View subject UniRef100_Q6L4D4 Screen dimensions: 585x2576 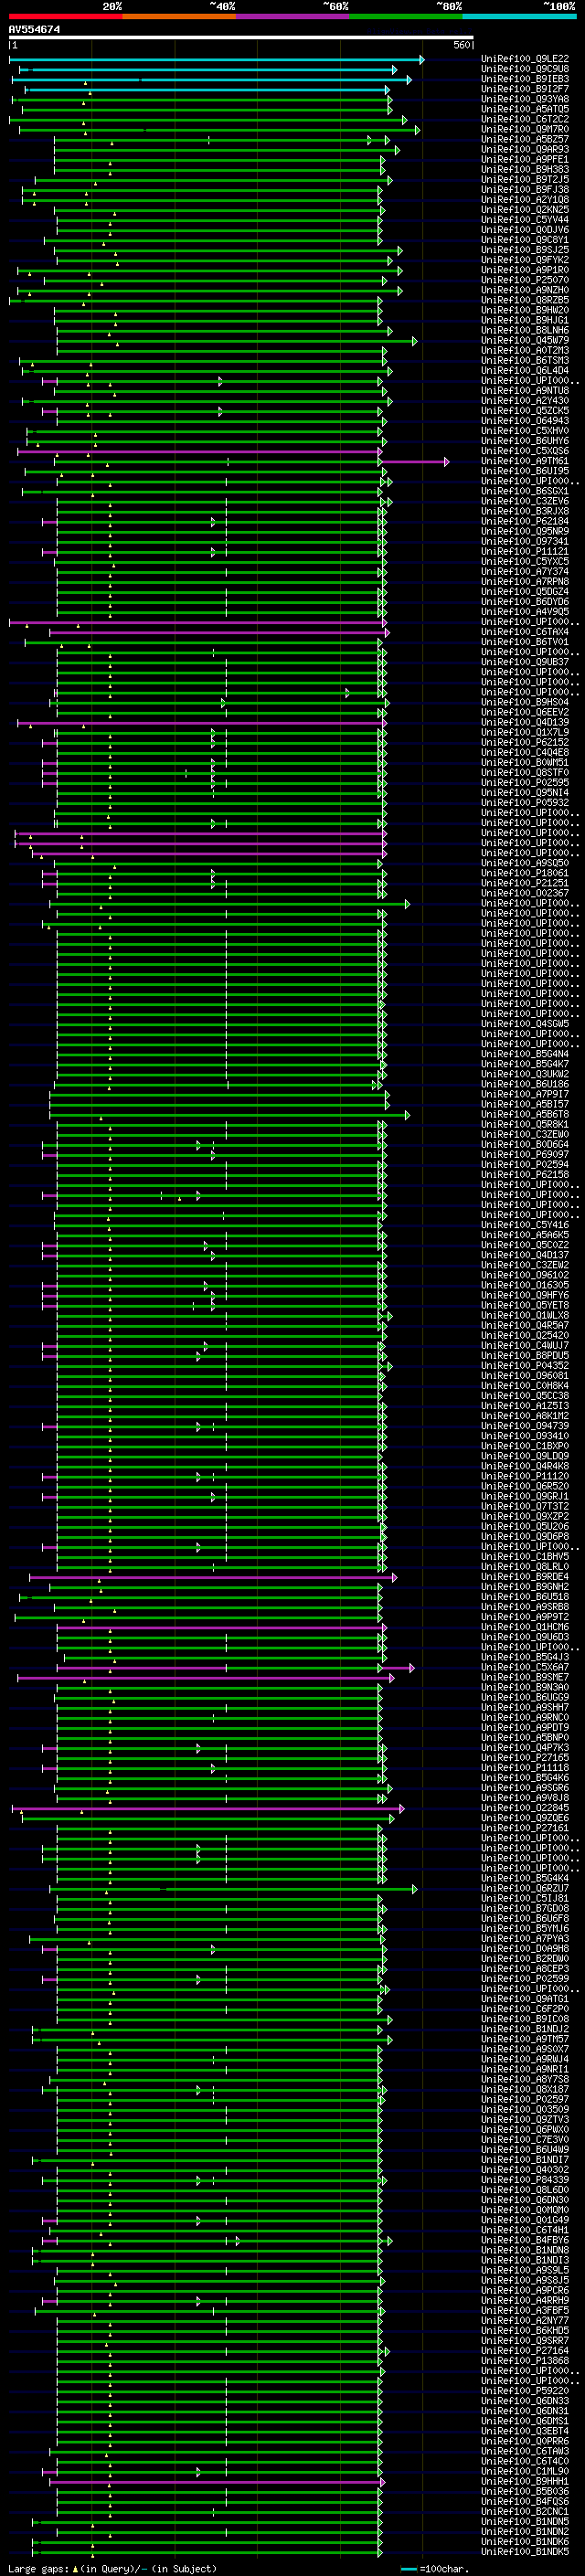coord(525,370)
